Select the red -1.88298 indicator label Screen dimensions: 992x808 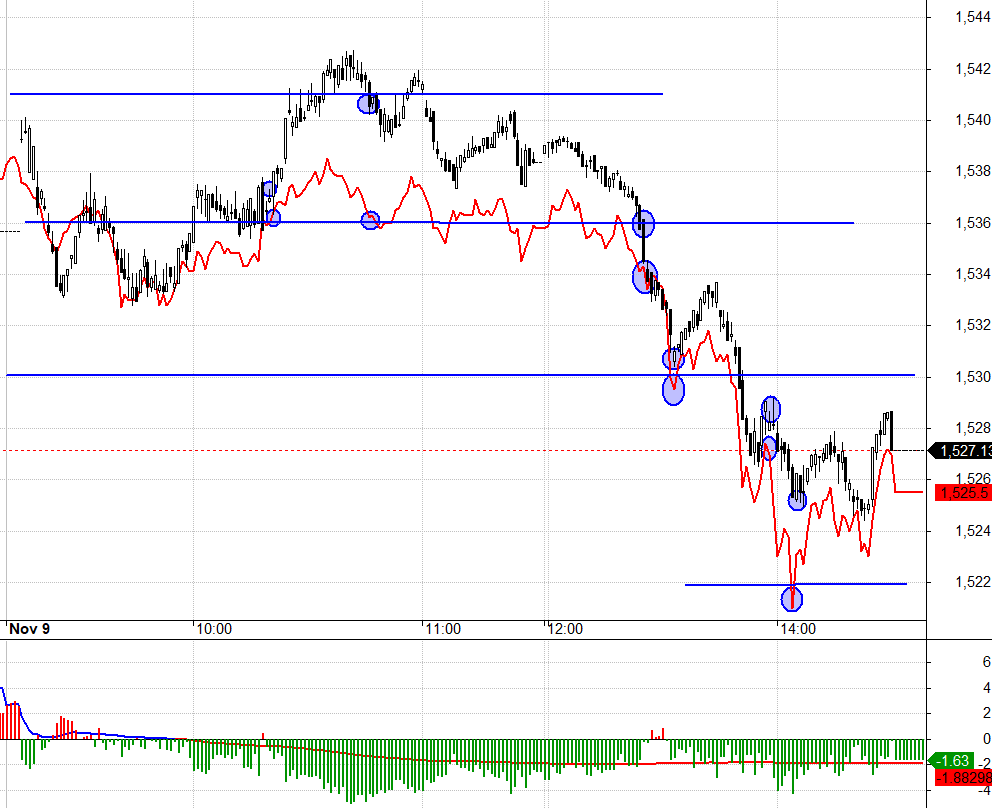[x=963, y=778]
